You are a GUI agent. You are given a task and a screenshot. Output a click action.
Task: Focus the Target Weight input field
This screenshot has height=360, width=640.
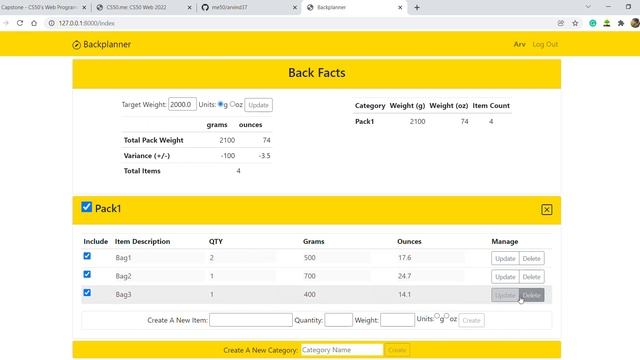click(182, 104)
